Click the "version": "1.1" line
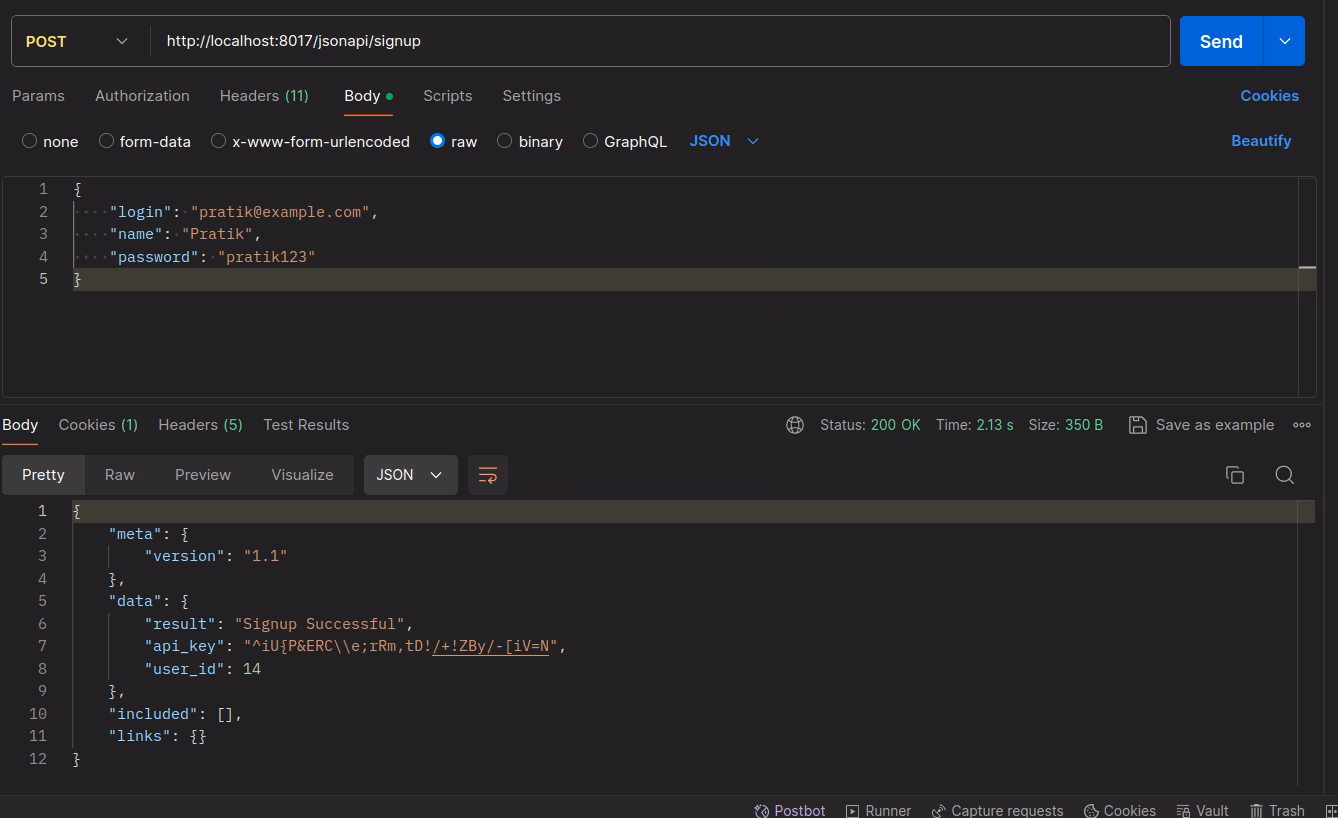Screen dimensions: 1338x818 (x=216, y=556)
